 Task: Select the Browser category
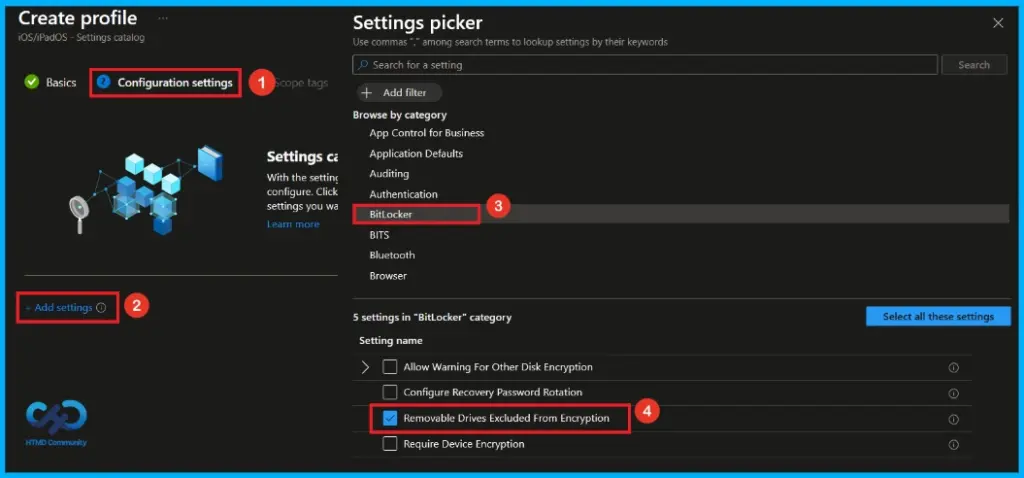click(388, 276)
